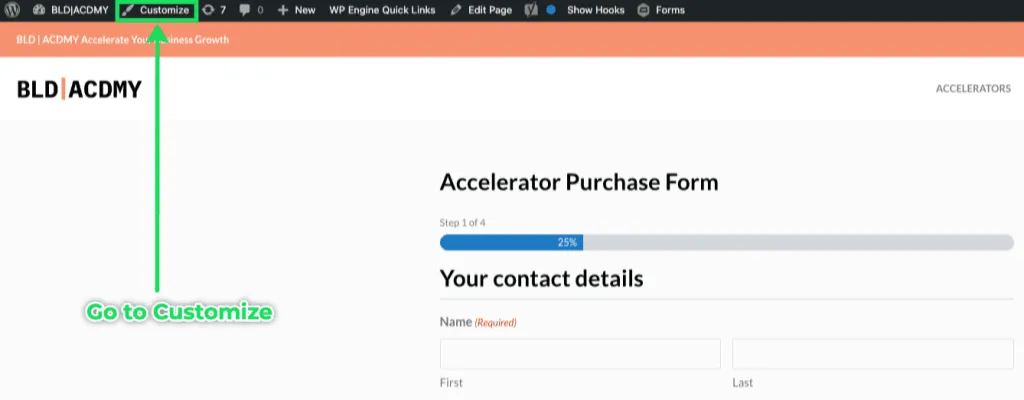Focus the First name input field

[x=580, y=354]
